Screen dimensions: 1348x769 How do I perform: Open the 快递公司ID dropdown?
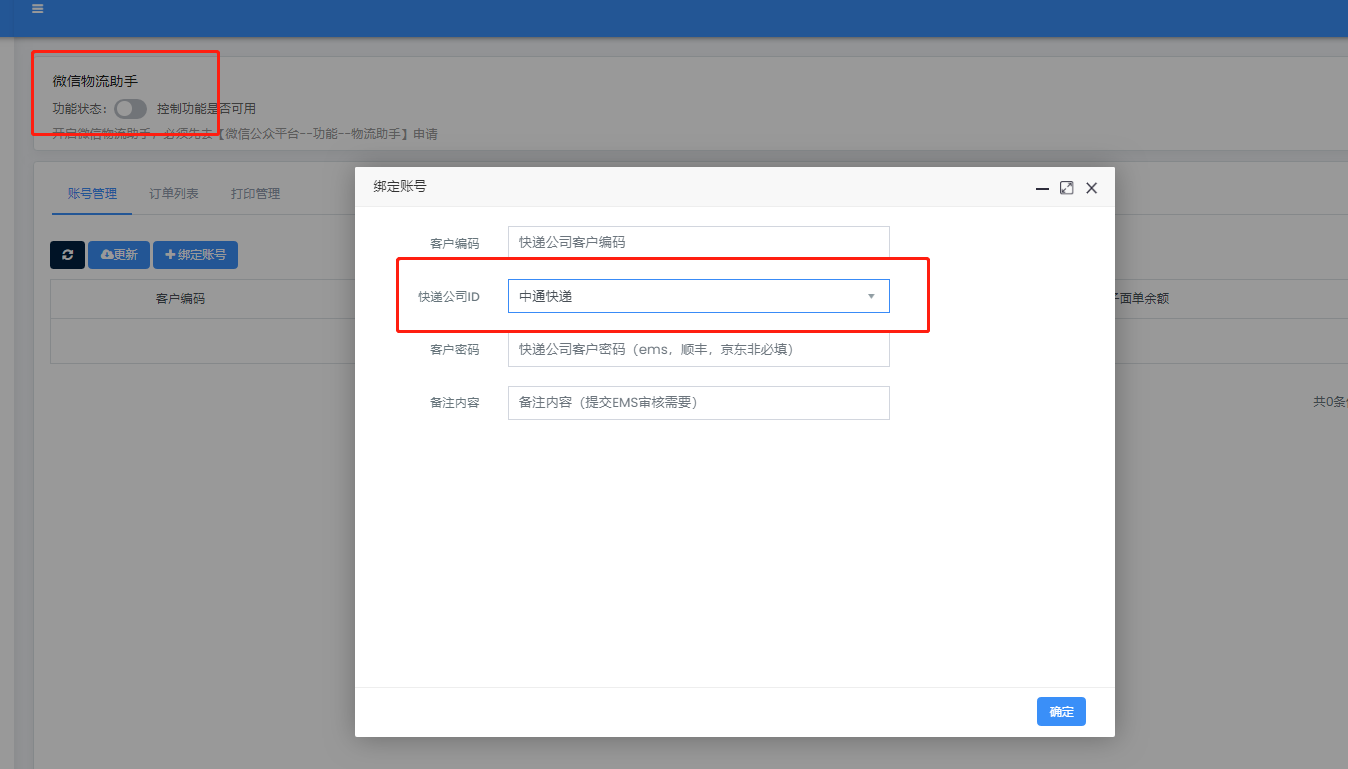coord(698,296)
